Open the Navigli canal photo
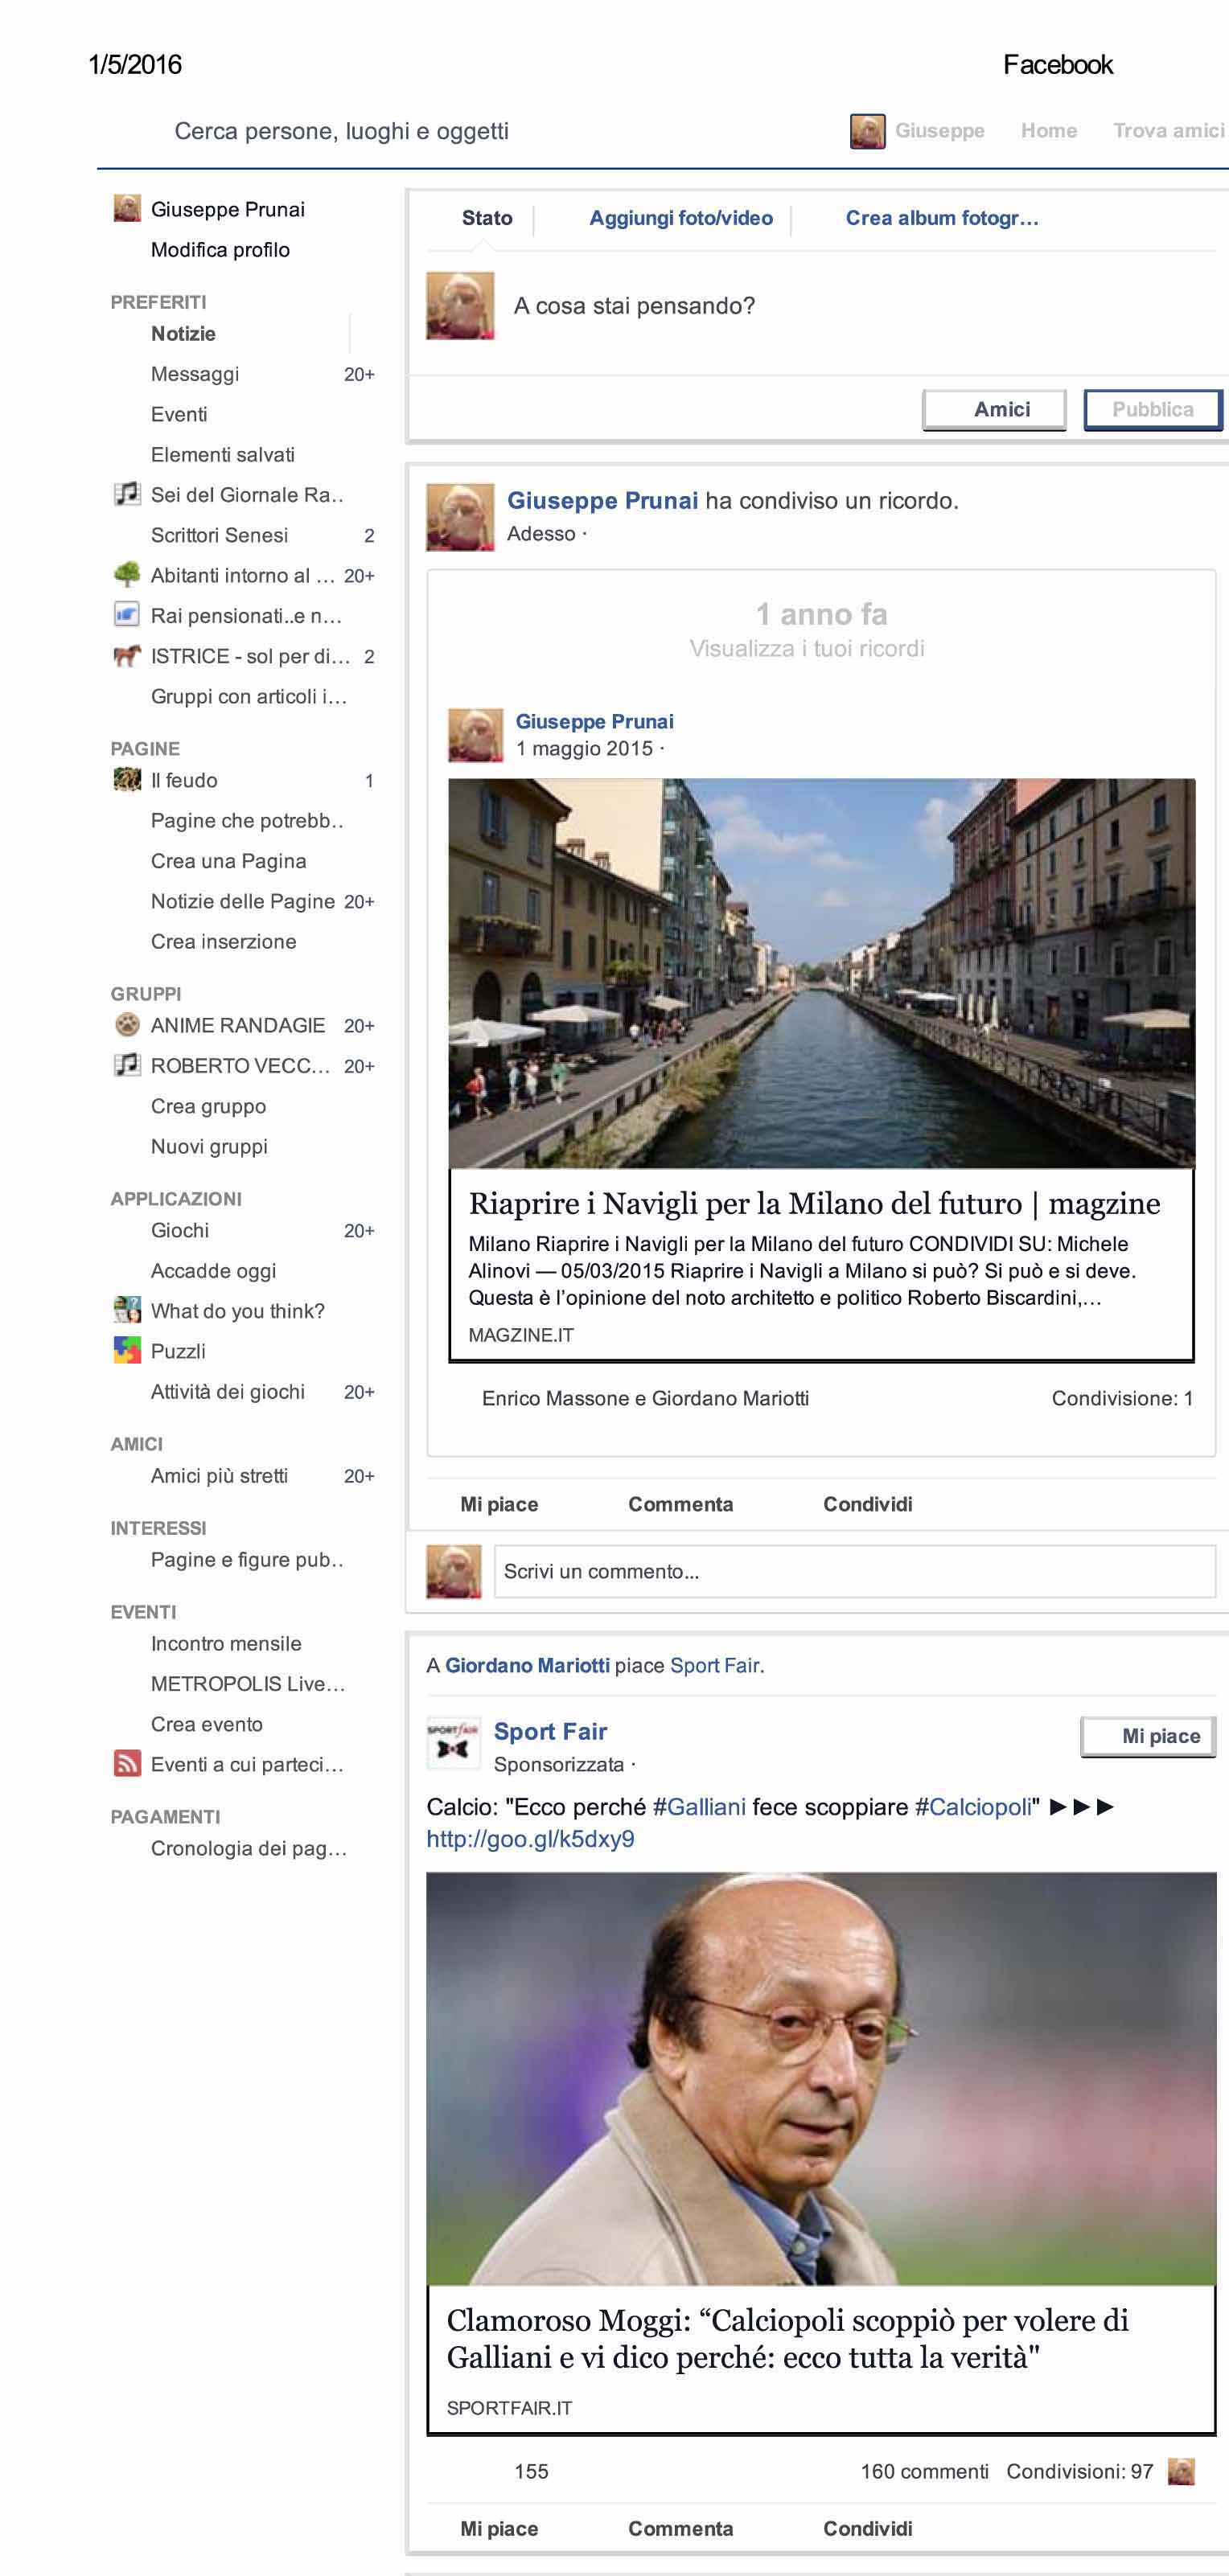 pyautogui.click(x=821, y=973)
